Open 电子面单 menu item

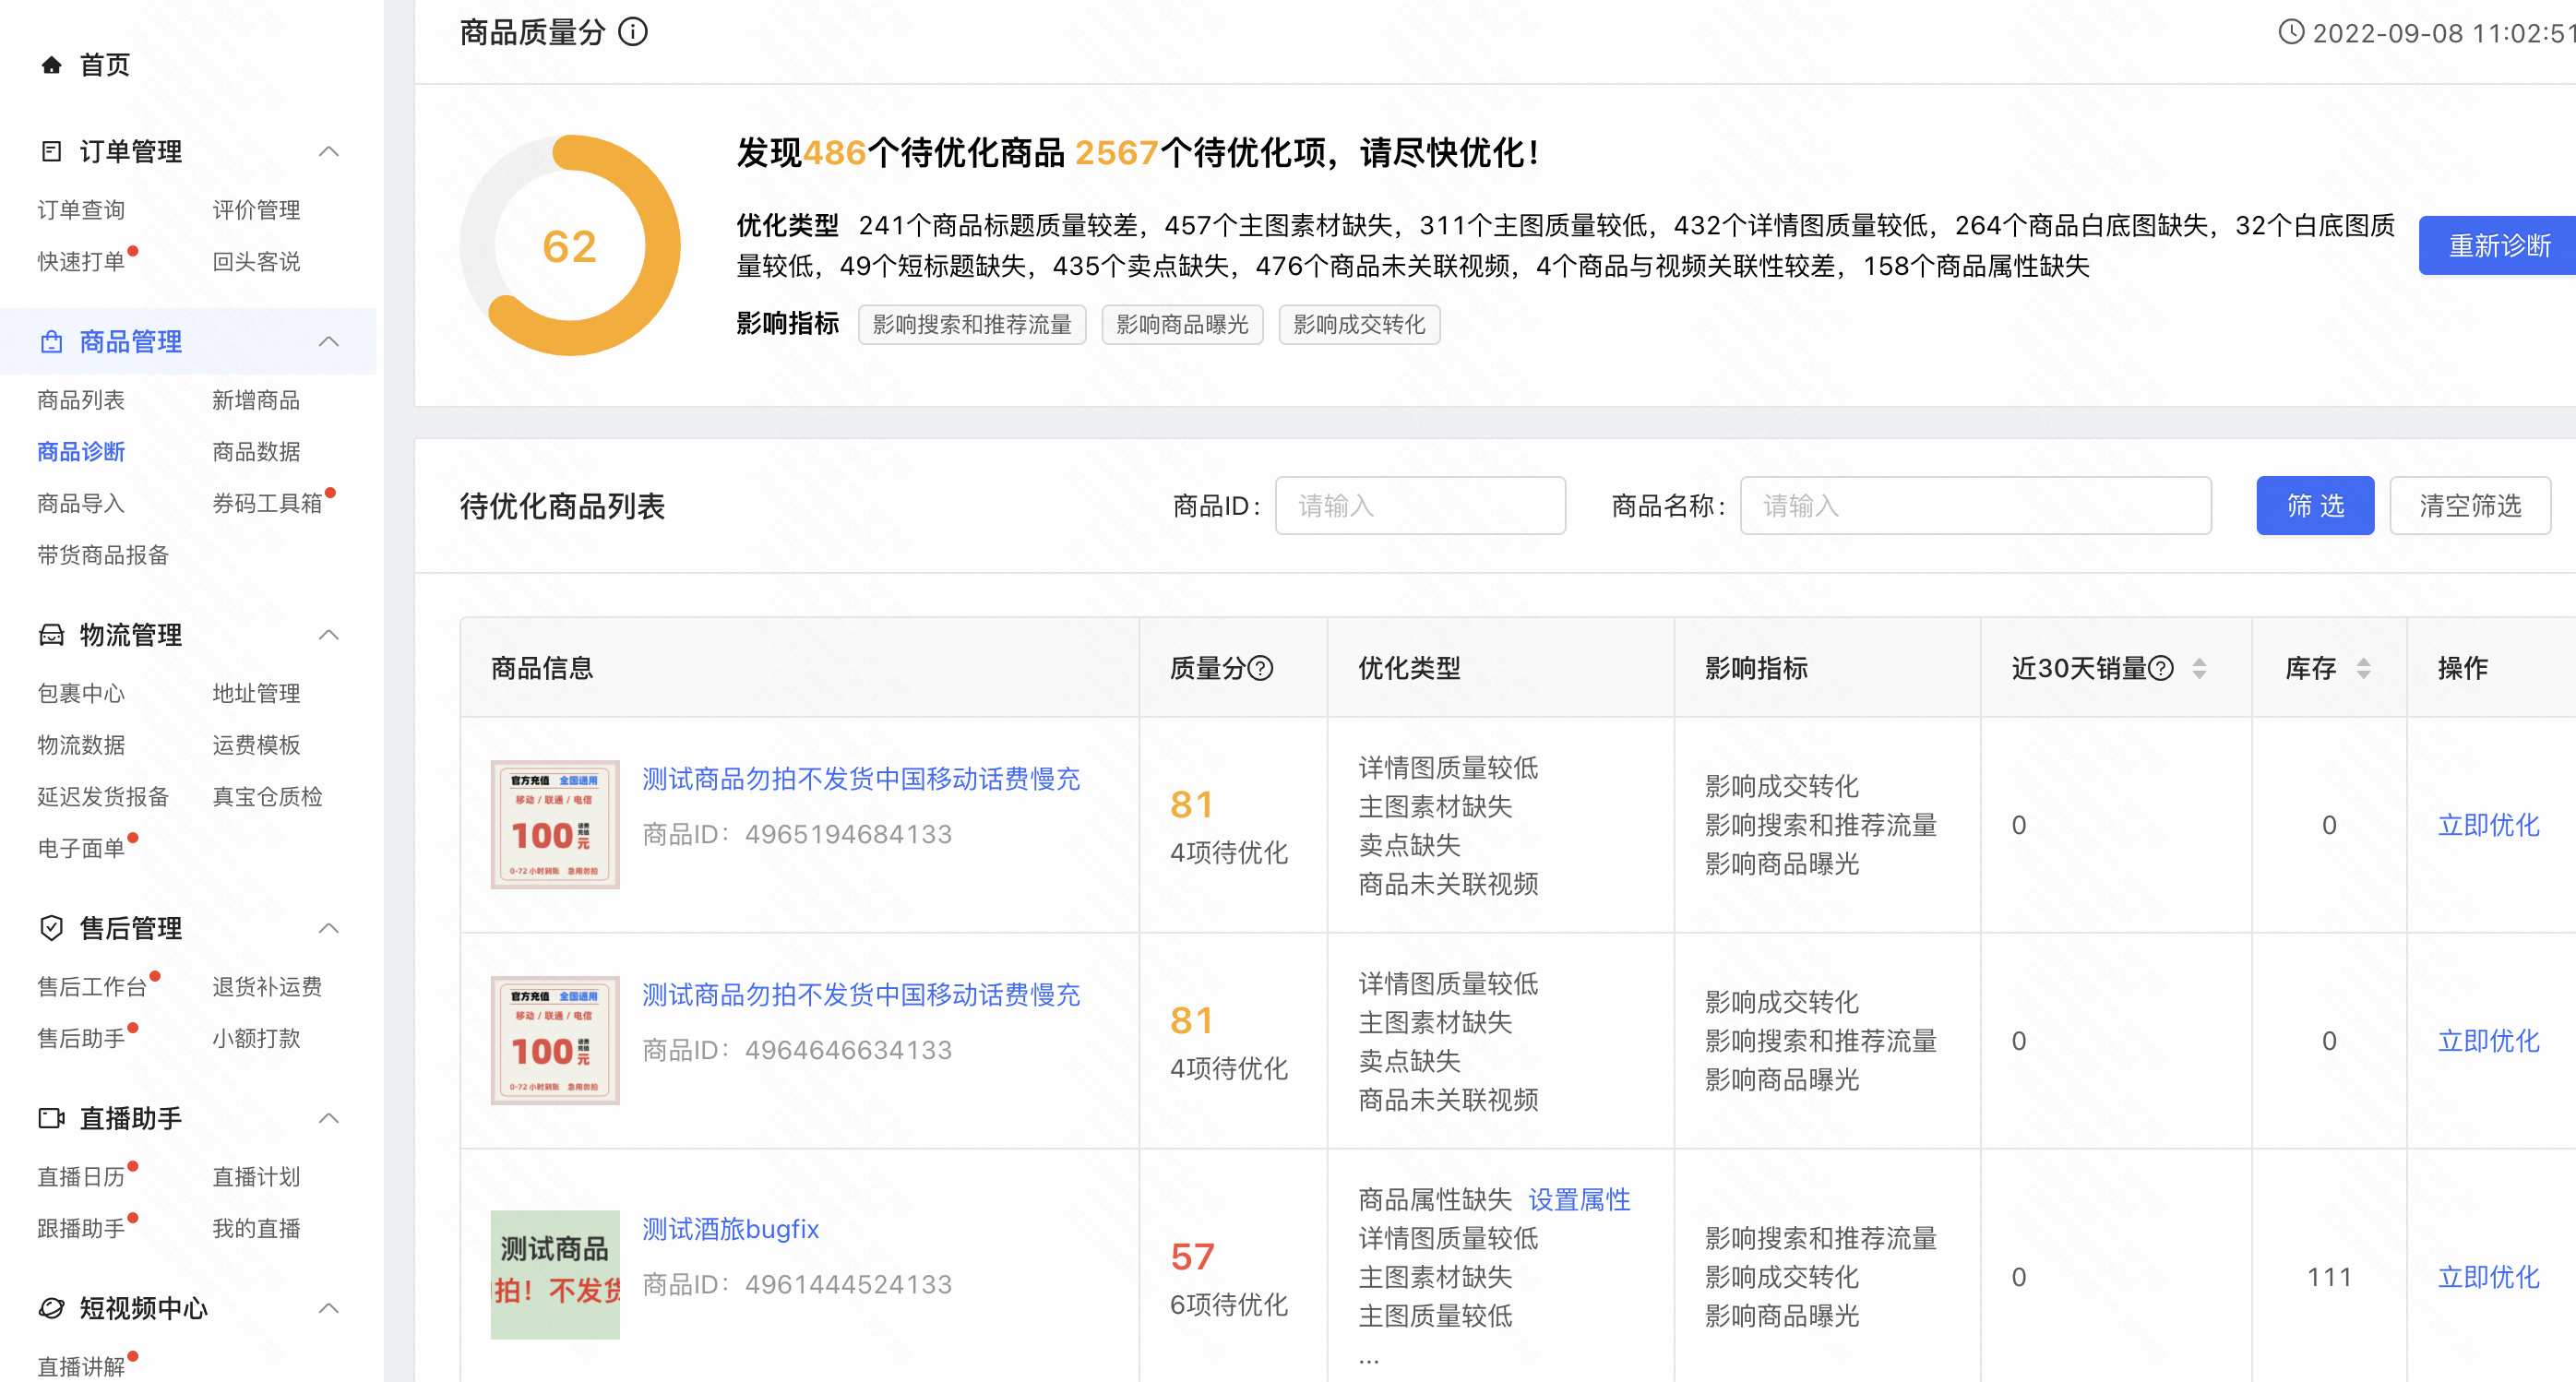81,849
